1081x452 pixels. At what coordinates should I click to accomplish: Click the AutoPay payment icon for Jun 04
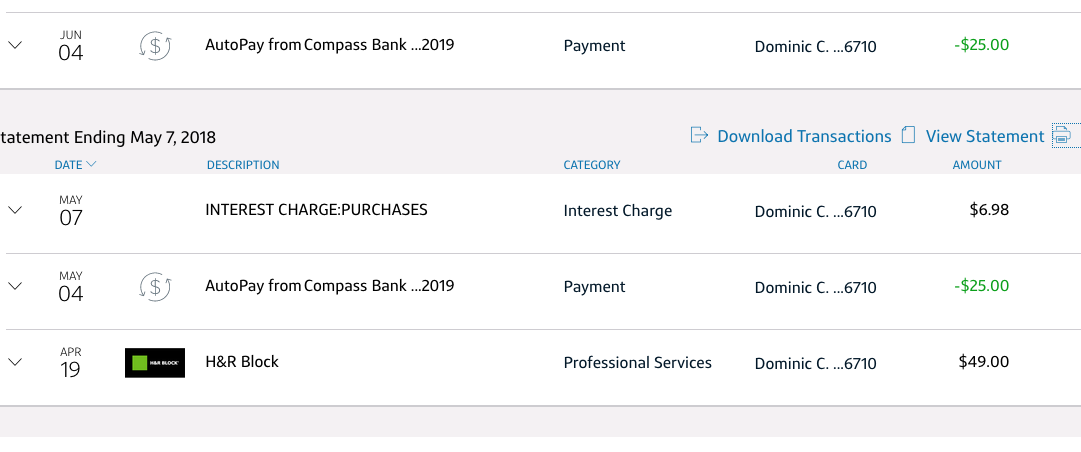(154, 46)
